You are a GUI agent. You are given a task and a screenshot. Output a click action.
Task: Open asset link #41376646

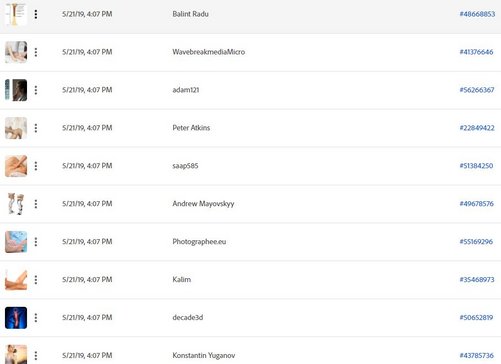coord(476,52)
